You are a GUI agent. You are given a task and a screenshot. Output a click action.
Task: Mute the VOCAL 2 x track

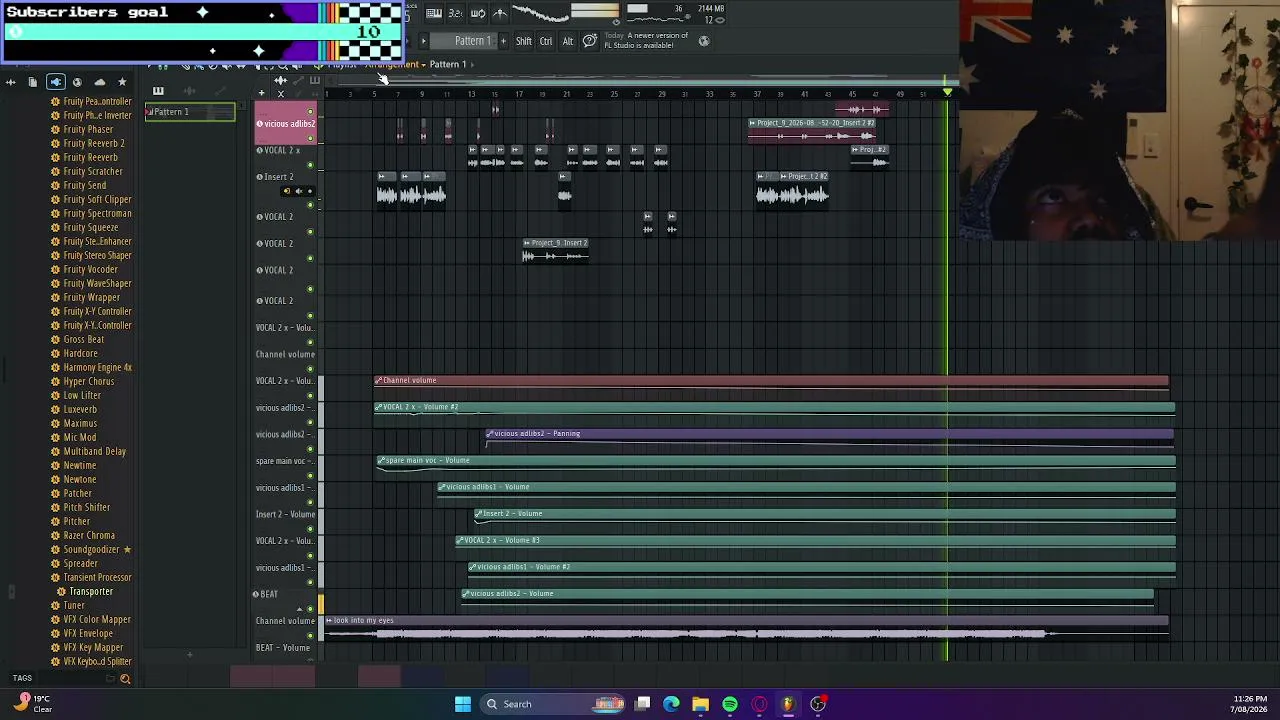(310, 164)
